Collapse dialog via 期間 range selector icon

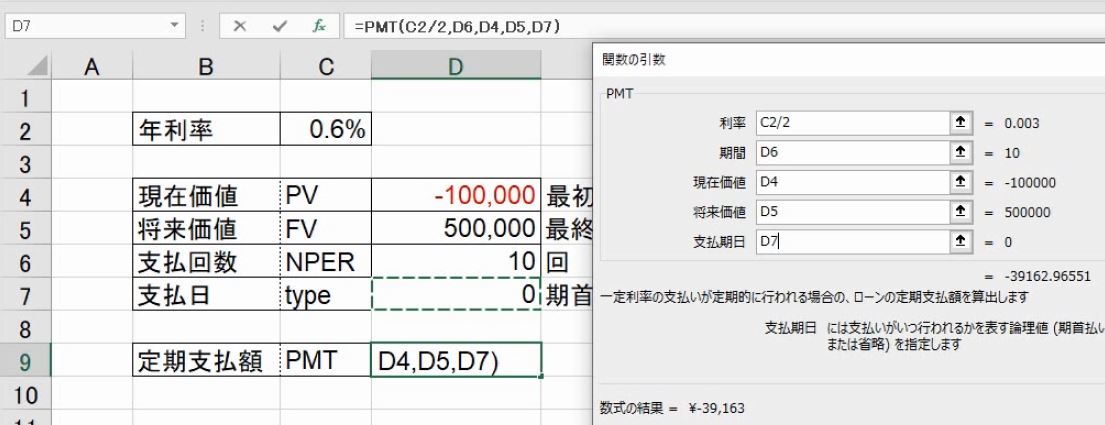coord(959,153)
